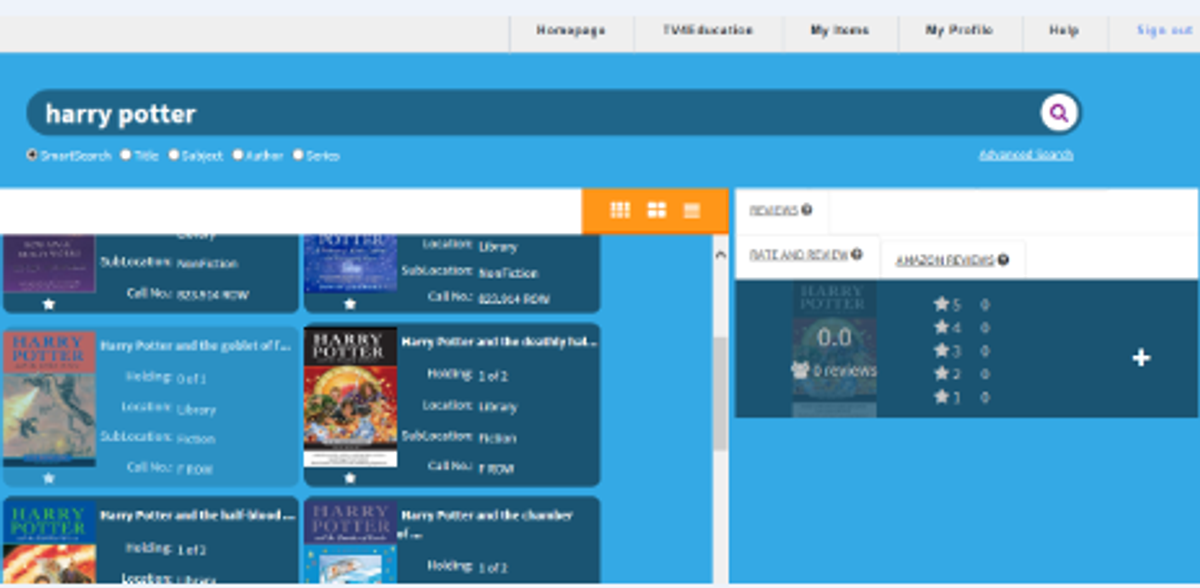The height and width of the screenshot is (588, 1200).
Task: Open 'Harry Potter and the goblet of f...' title
Action: point(197,346)
